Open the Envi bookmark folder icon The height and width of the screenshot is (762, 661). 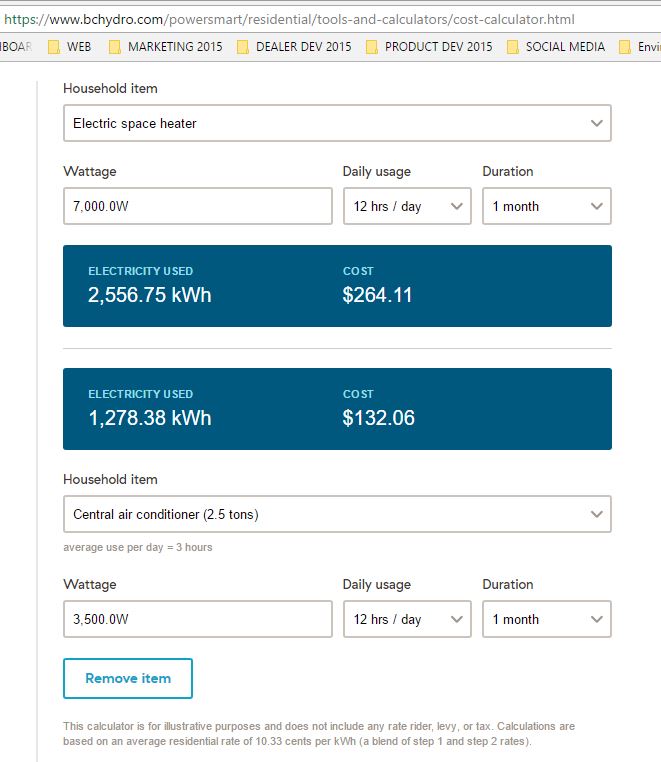625,47
